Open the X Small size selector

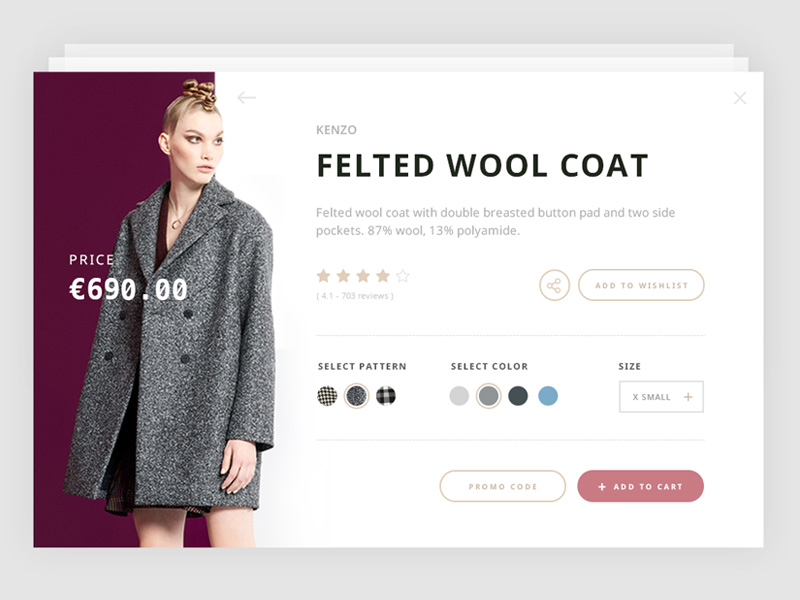pyautogui.click(x=661, y=396)
